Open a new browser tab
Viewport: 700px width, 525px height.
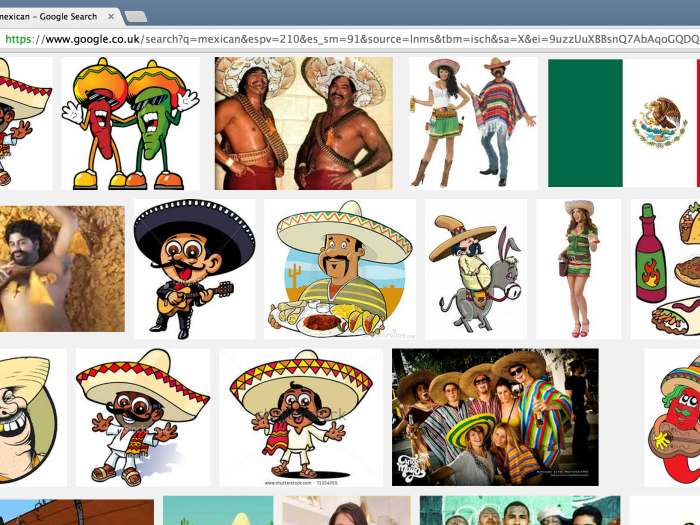pos(135,17)
